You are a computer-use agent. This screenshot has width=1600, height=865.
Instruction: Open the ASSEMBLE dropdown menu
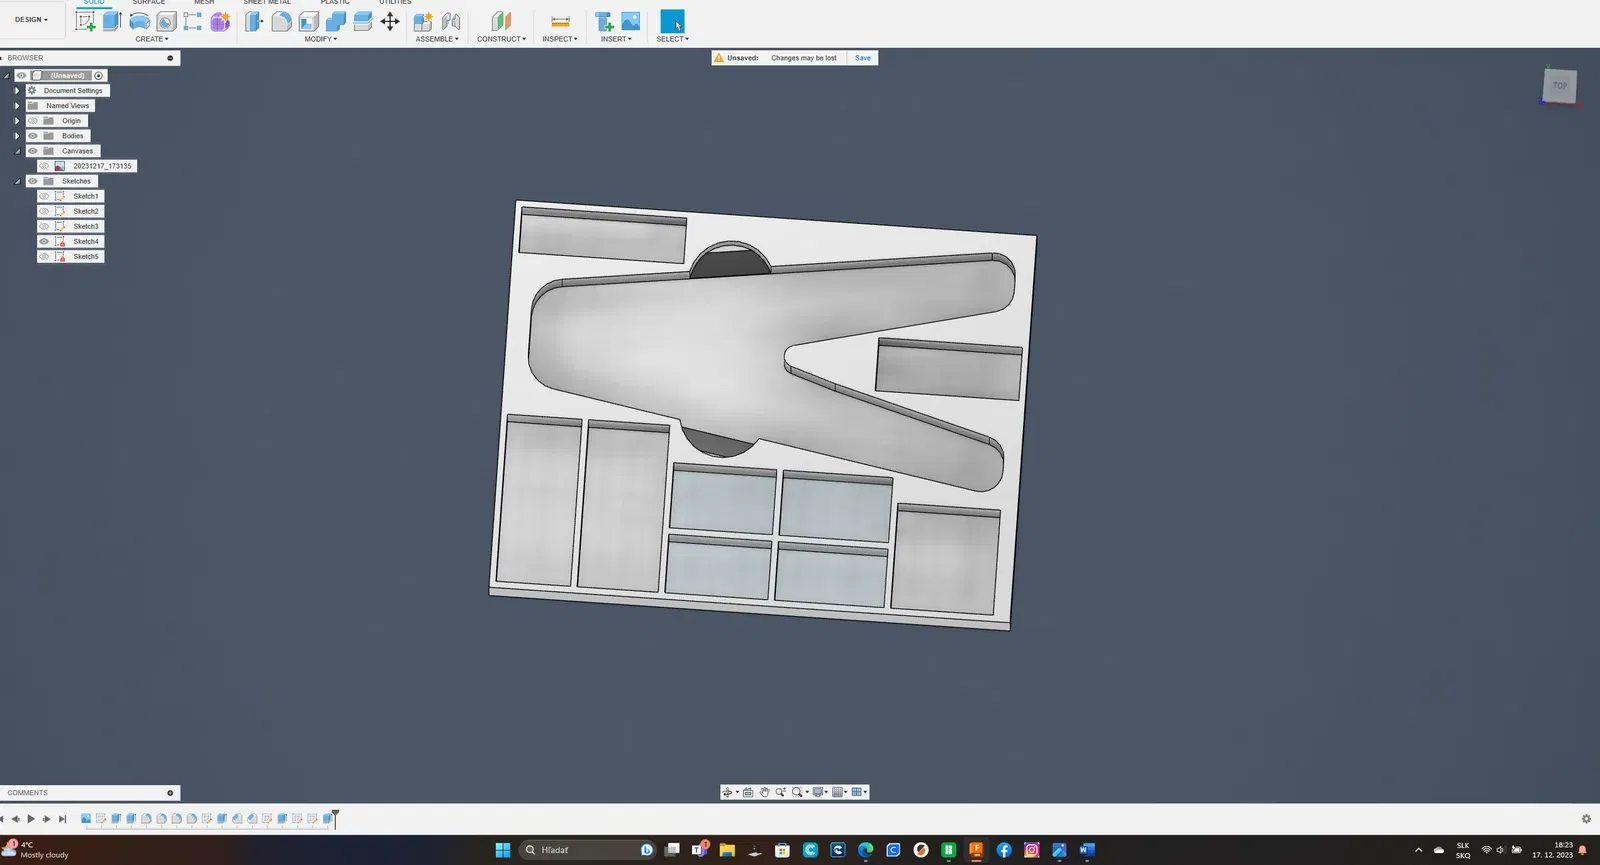click(437, 39)
